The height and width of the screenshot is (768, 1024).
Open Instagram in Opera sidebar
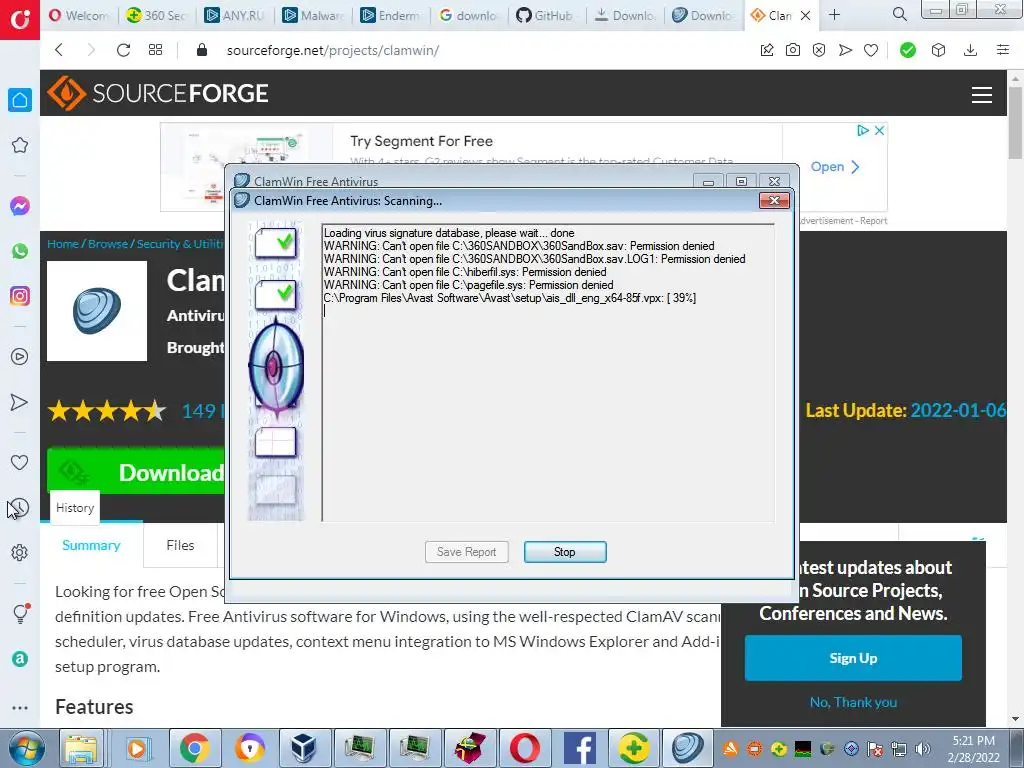20,296
